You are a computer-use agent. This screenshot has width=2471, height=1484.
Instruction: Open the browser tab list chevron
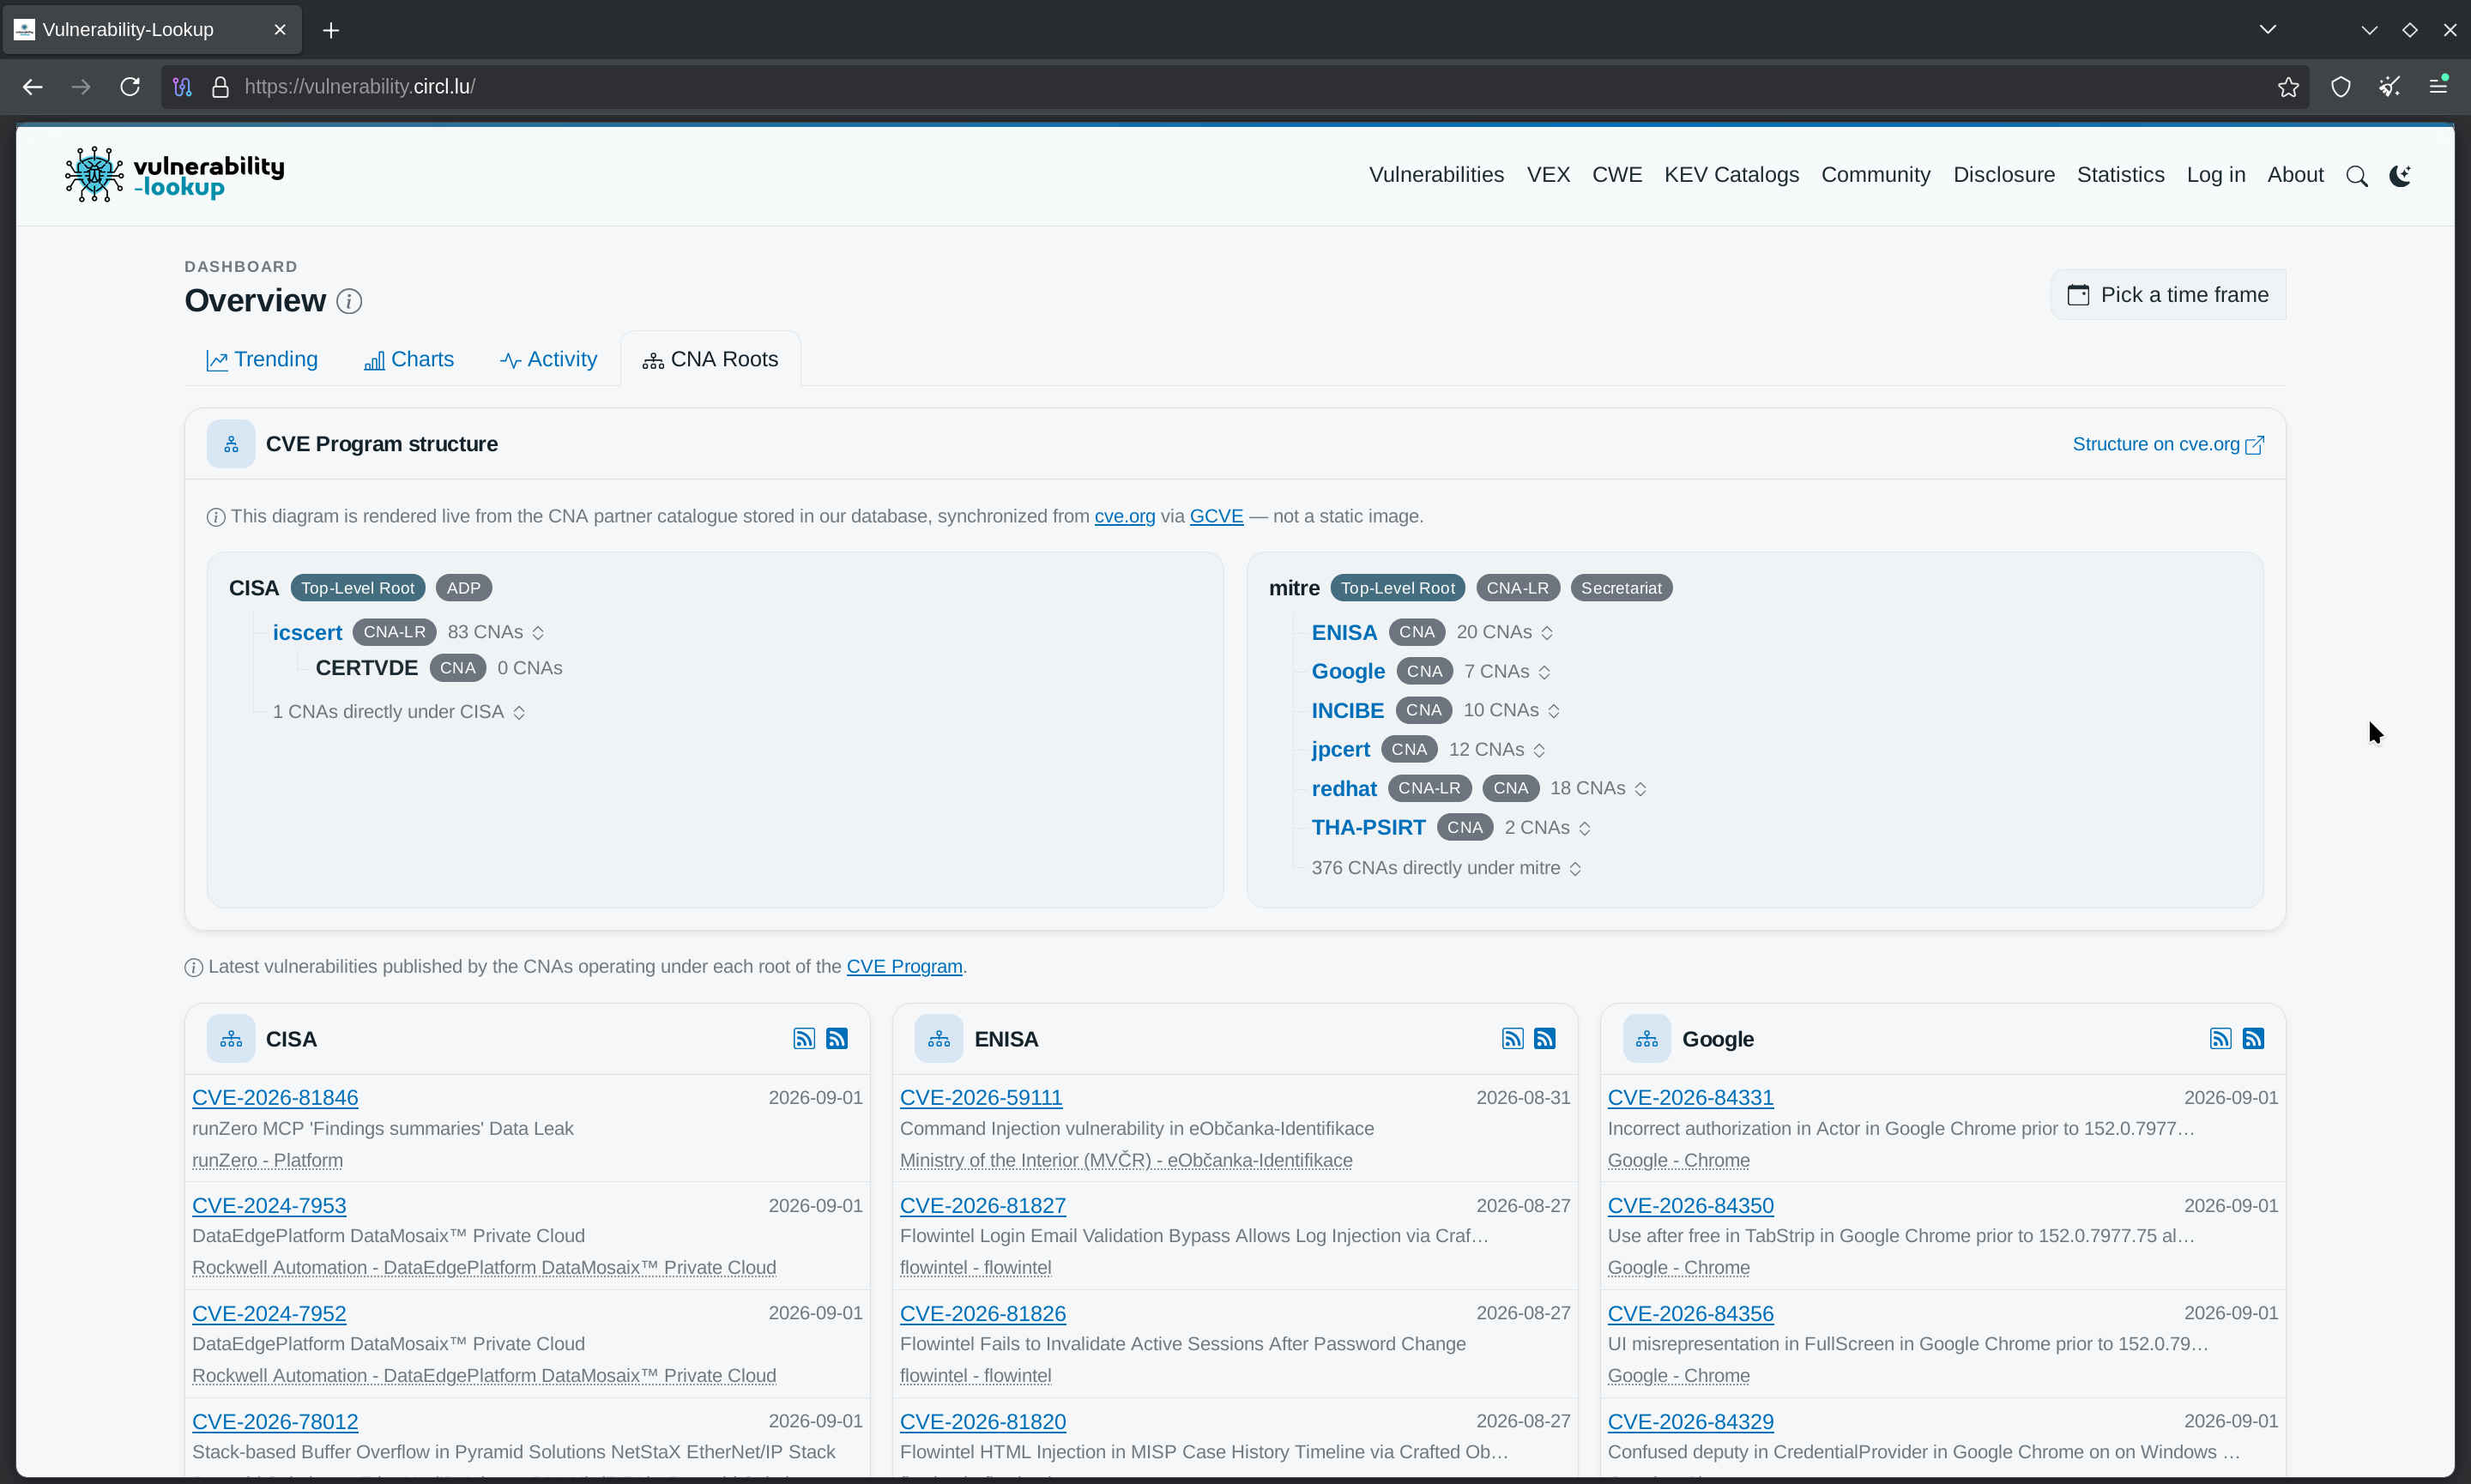pos(2268,30)
